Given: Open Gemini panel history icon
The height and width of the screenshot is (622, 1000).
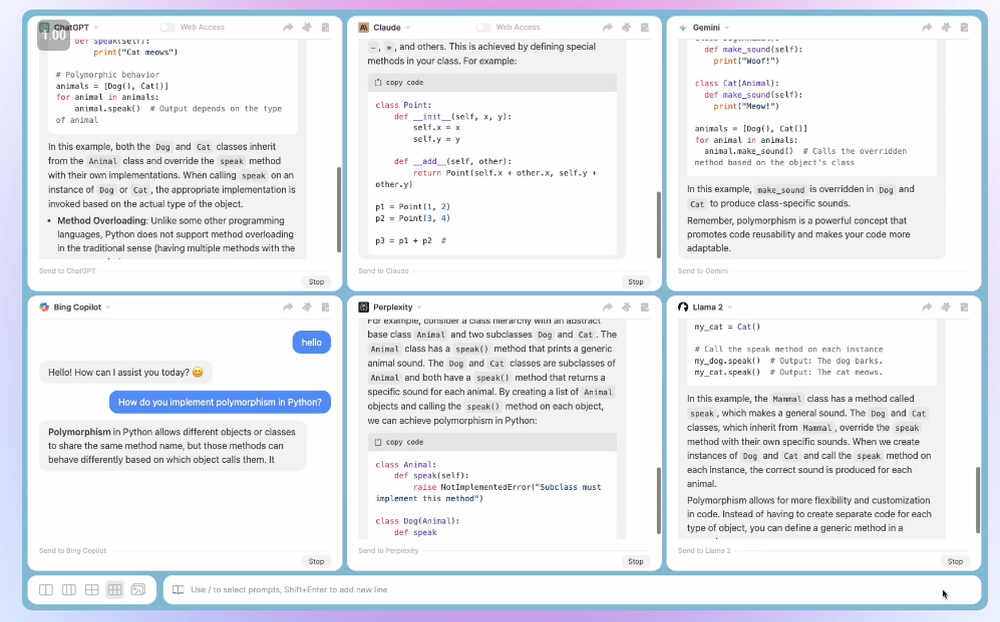Looking at the screenshot, I should coord(964,27).
